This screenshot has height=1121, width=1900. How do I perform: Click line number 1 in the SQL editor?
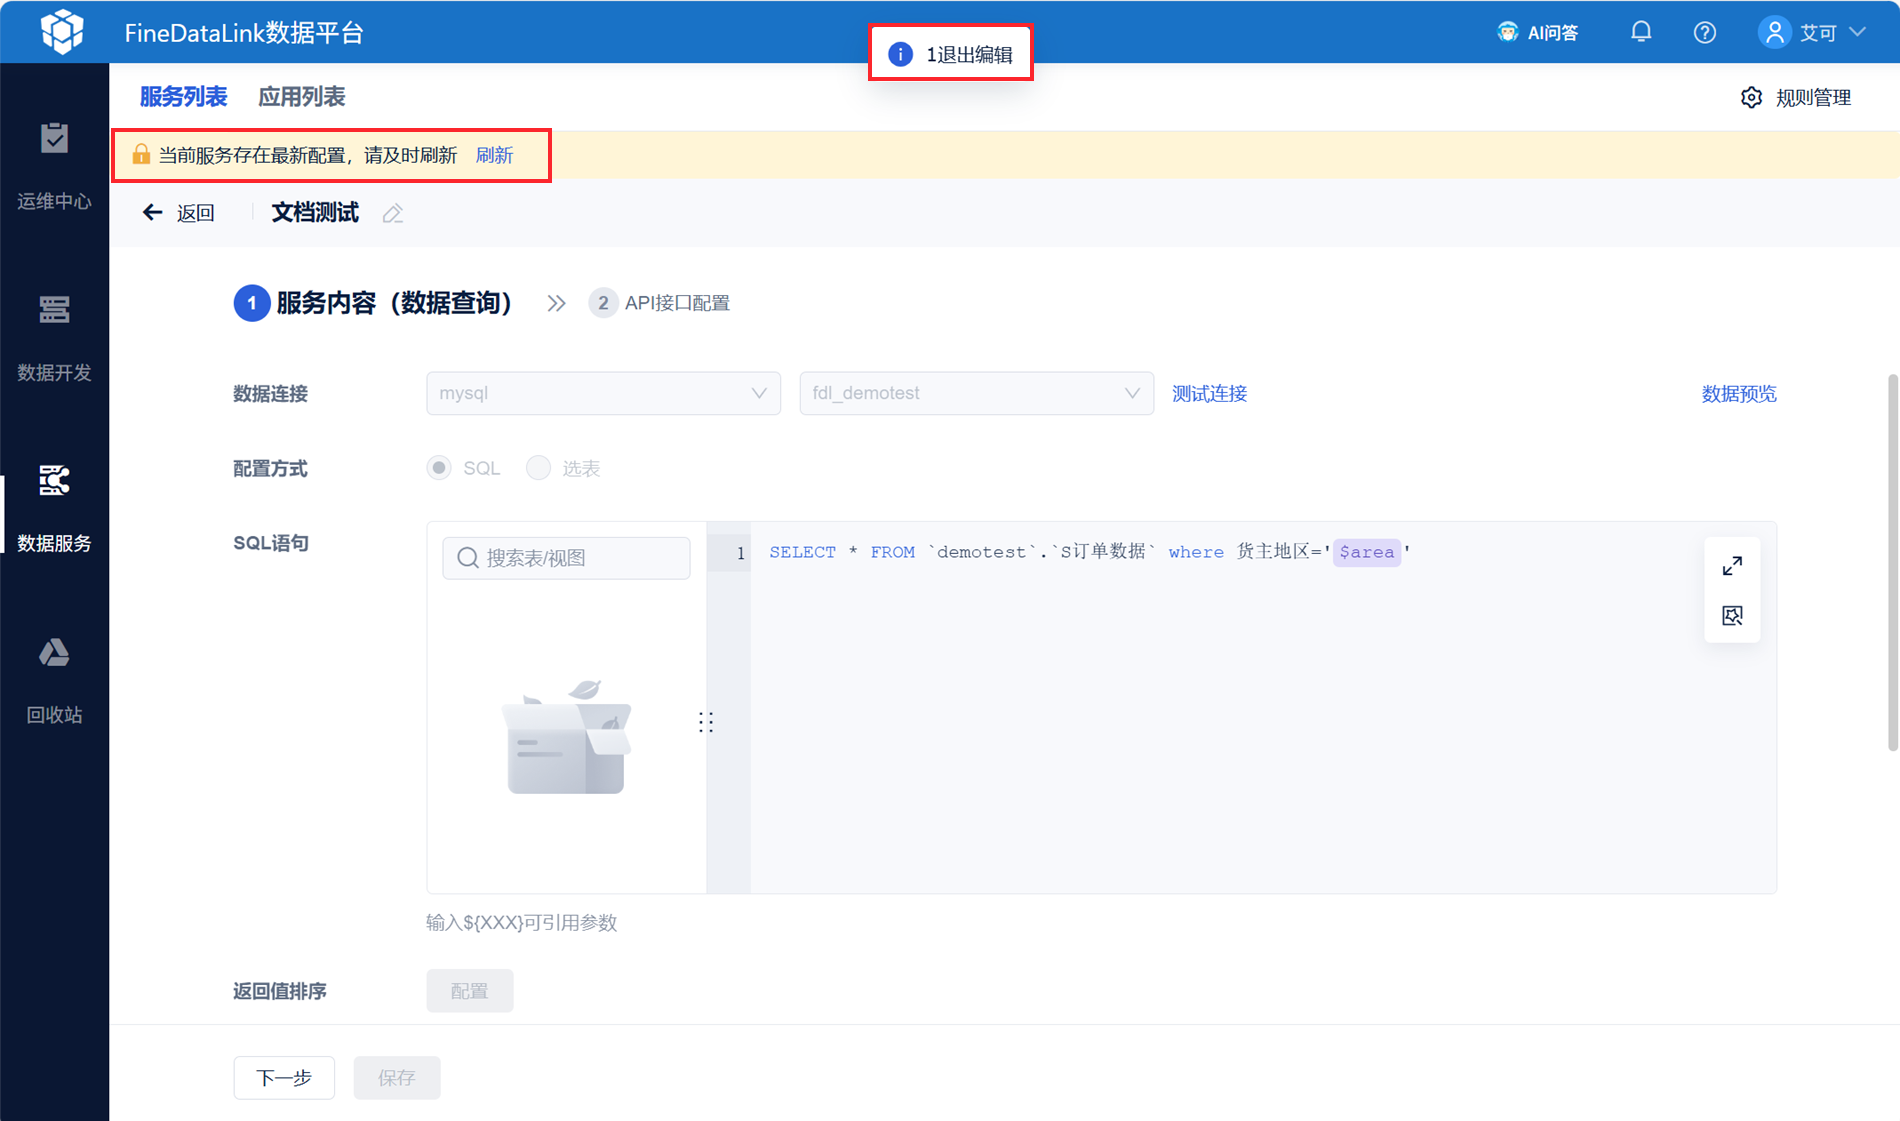point(740,553)
